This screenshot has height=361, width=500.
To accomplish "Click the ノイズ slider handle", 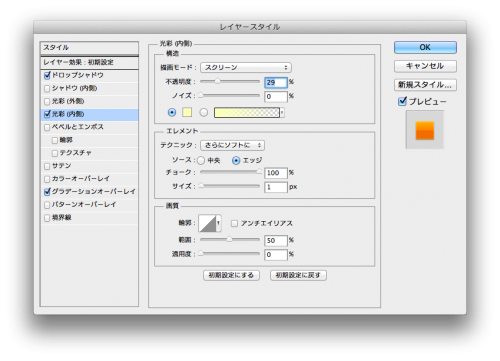I will click(x=201, y=95).
